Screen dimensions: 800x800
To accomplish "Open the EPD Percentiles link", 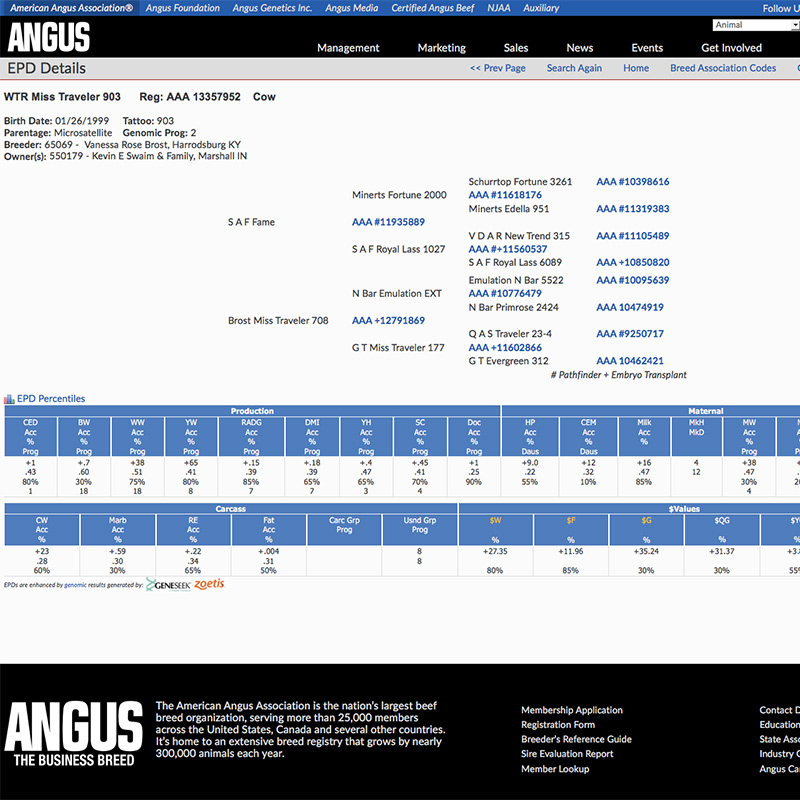I will coord(51,399).
